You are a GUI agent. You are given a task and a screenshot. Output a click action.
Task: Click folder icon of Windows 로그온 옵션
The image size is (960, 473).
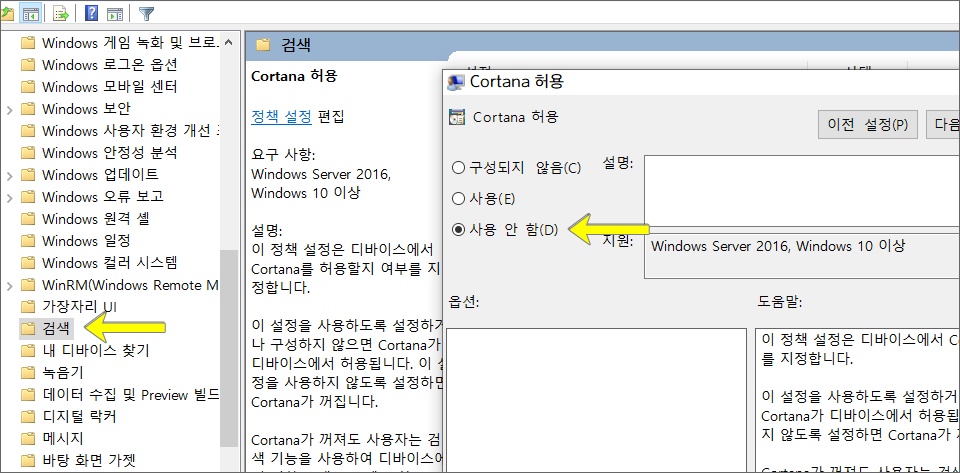coord(28,65)
